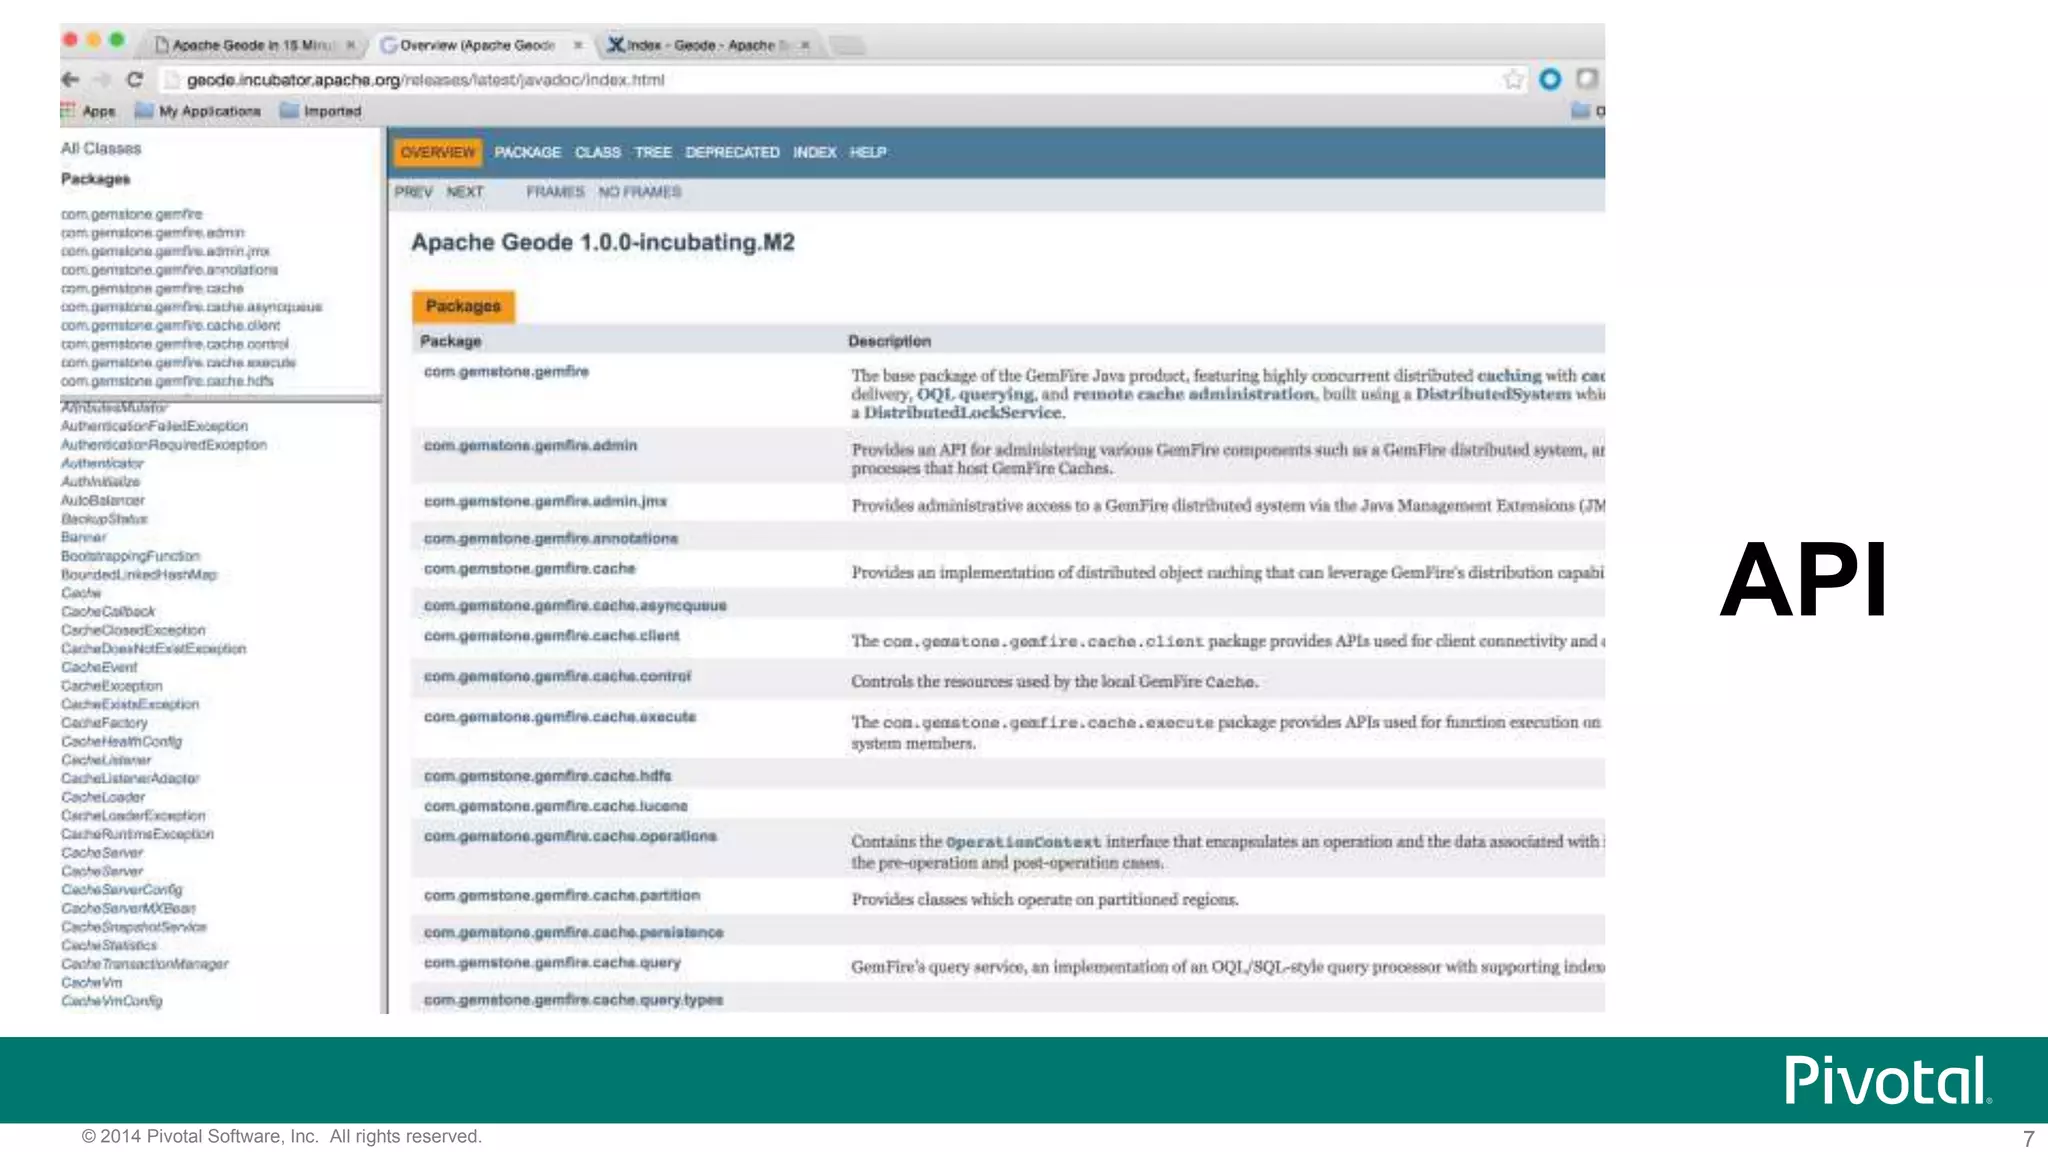Open INDEX in javadoc navigation bar
2048x1152 pixels.
(814, 152)
